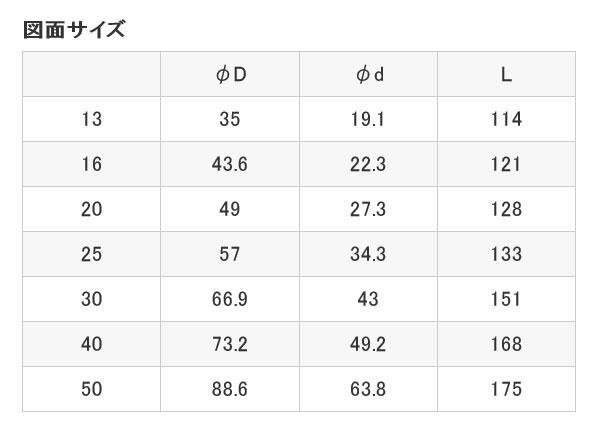Click the size 13 row label
This screenshot has height=431, width=589.
(92, 119)
